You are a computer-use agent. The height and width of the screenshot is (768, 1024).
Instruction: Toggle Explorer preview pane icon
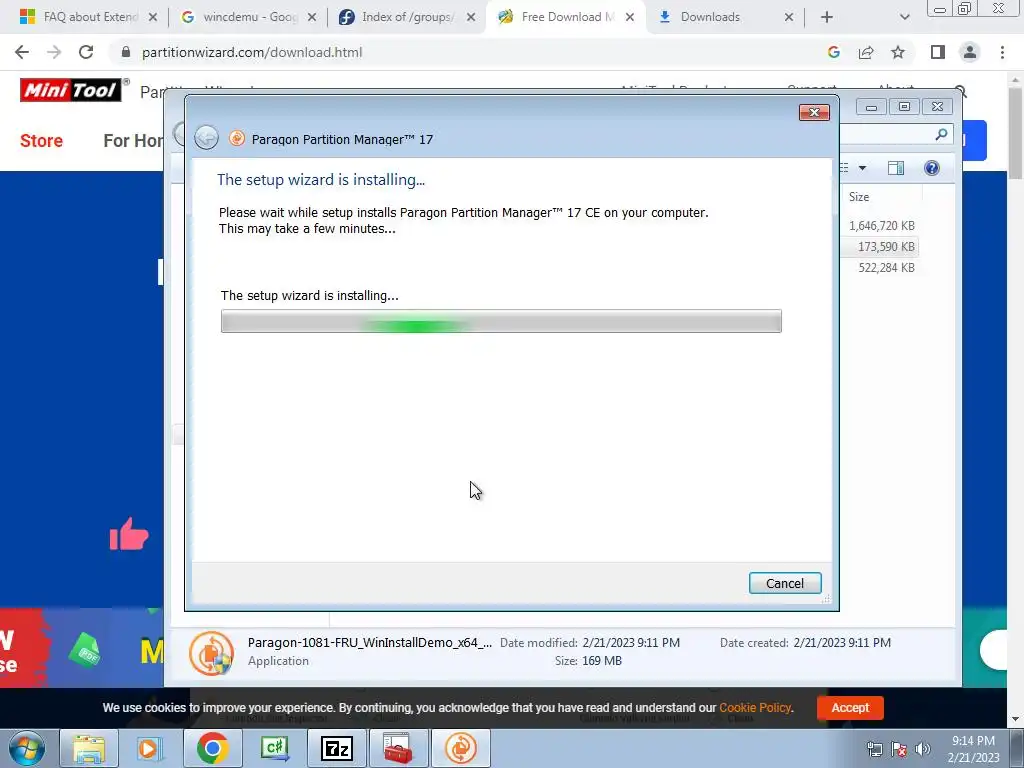coord(896,168)
